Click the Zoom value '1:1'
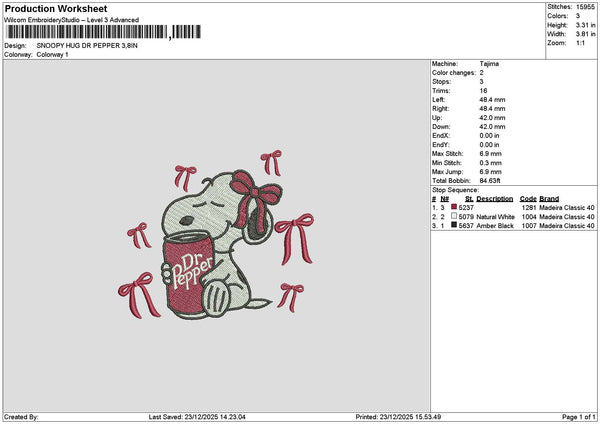 coord(580,43)
